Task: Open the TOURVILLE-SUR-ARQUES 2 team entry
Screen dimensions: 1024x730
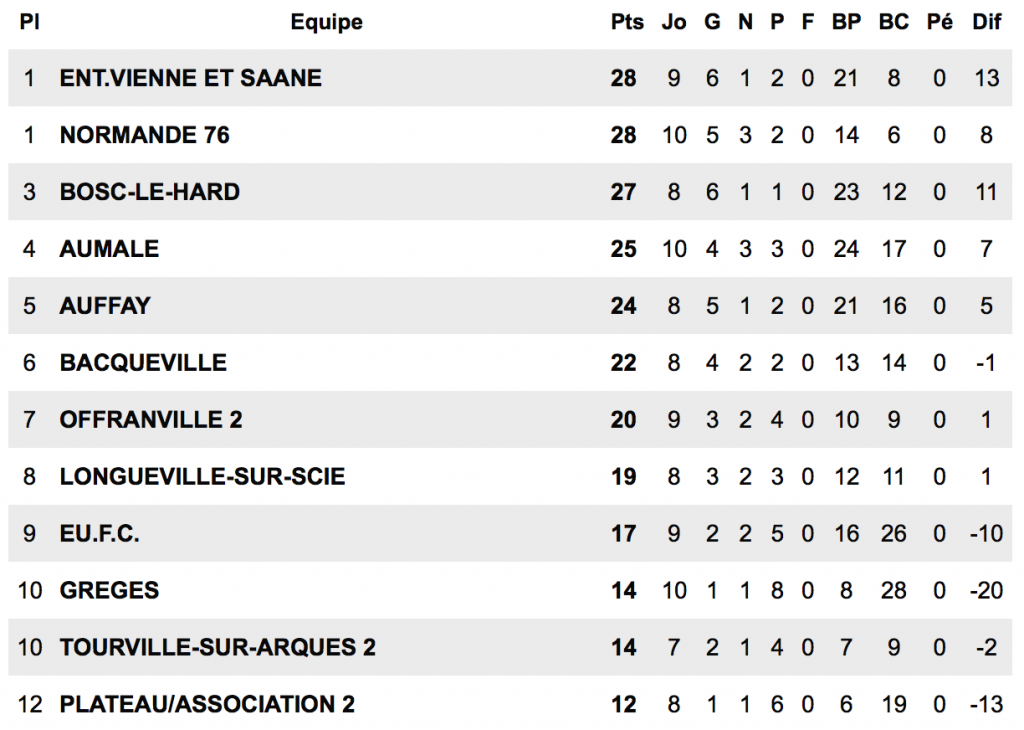Action: click(217, 648)
